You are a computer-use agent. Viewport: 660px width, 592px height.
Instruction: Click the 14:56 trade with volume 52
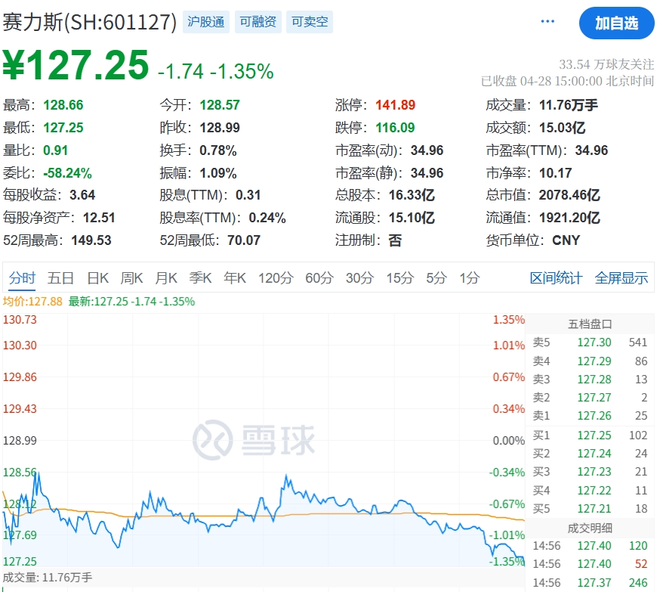590,564
